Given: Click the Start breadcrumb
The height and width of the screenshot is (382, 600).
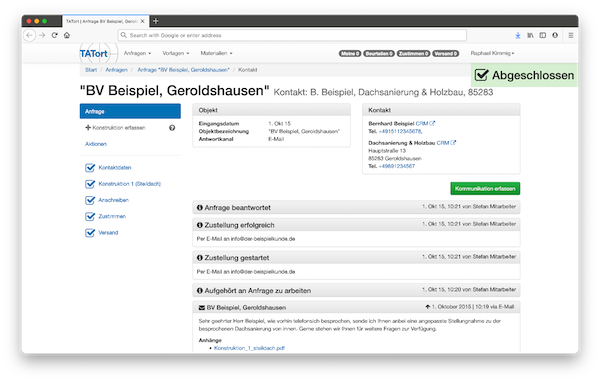Looking at the screenshot, I should (x=91, y=70).
